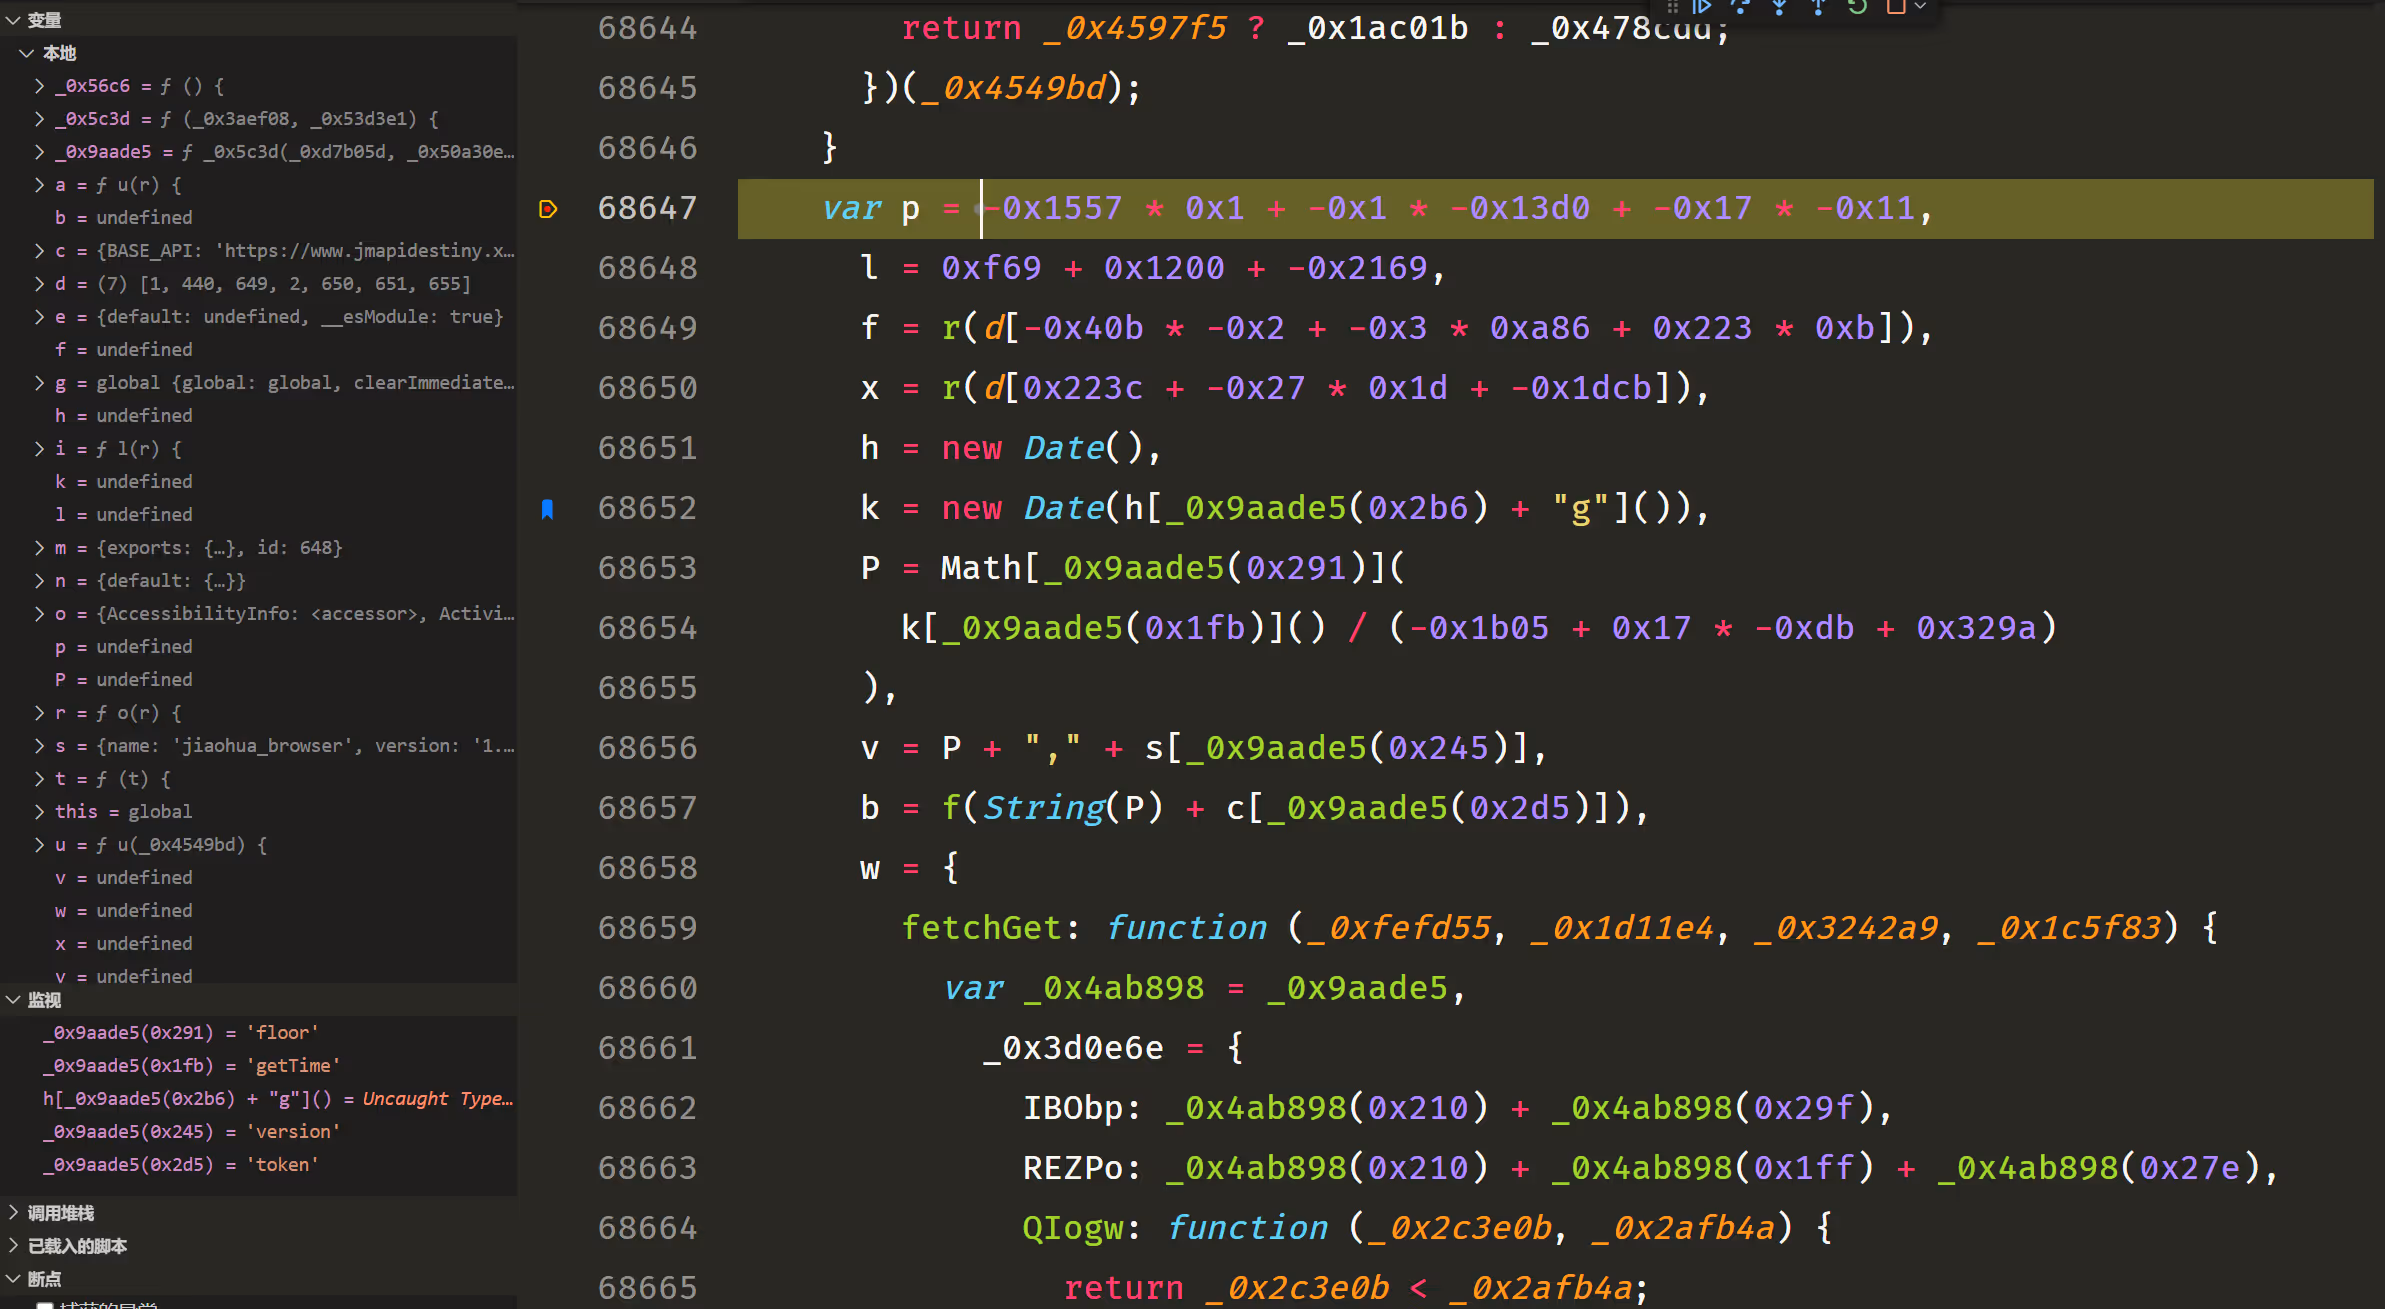Click '_0x3d0e6e' on line 68661
This screenshot has height=1309, width=2385.
1073,1048
